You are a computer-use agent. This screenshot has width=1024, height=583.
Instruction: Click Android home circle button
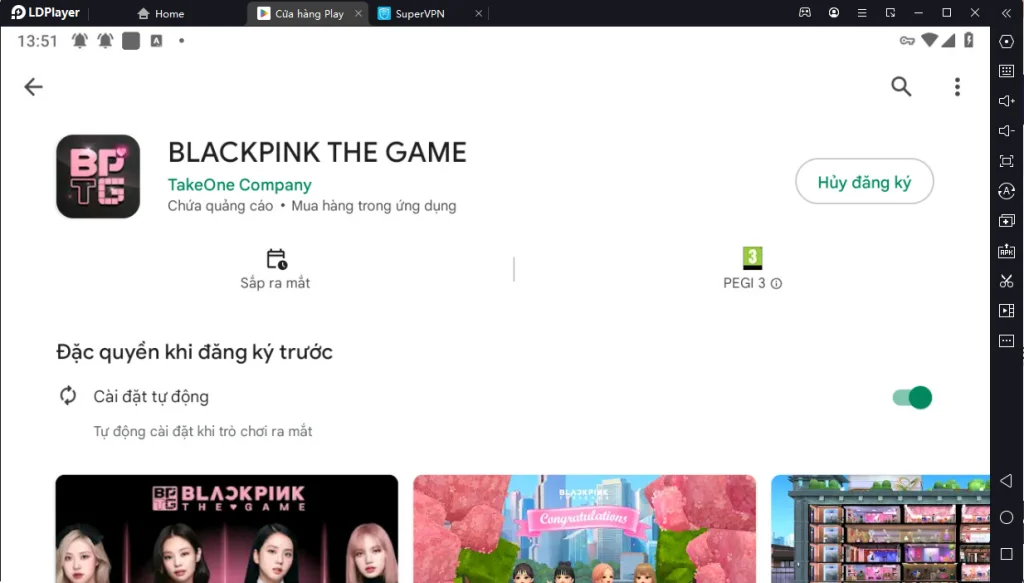(x=1006, y=518)
